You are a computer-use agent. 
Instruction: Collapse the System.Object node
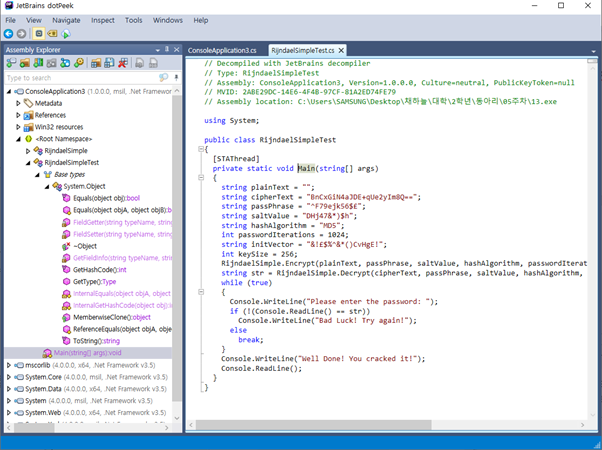click(x=47, y=187)
